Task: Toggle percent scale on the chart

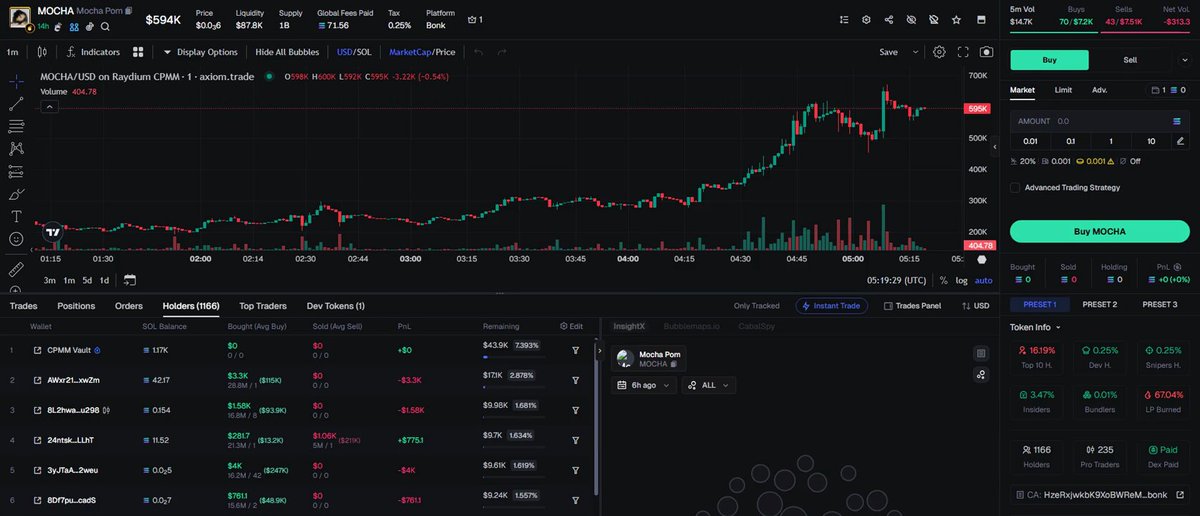Action: tap(943, 280)
